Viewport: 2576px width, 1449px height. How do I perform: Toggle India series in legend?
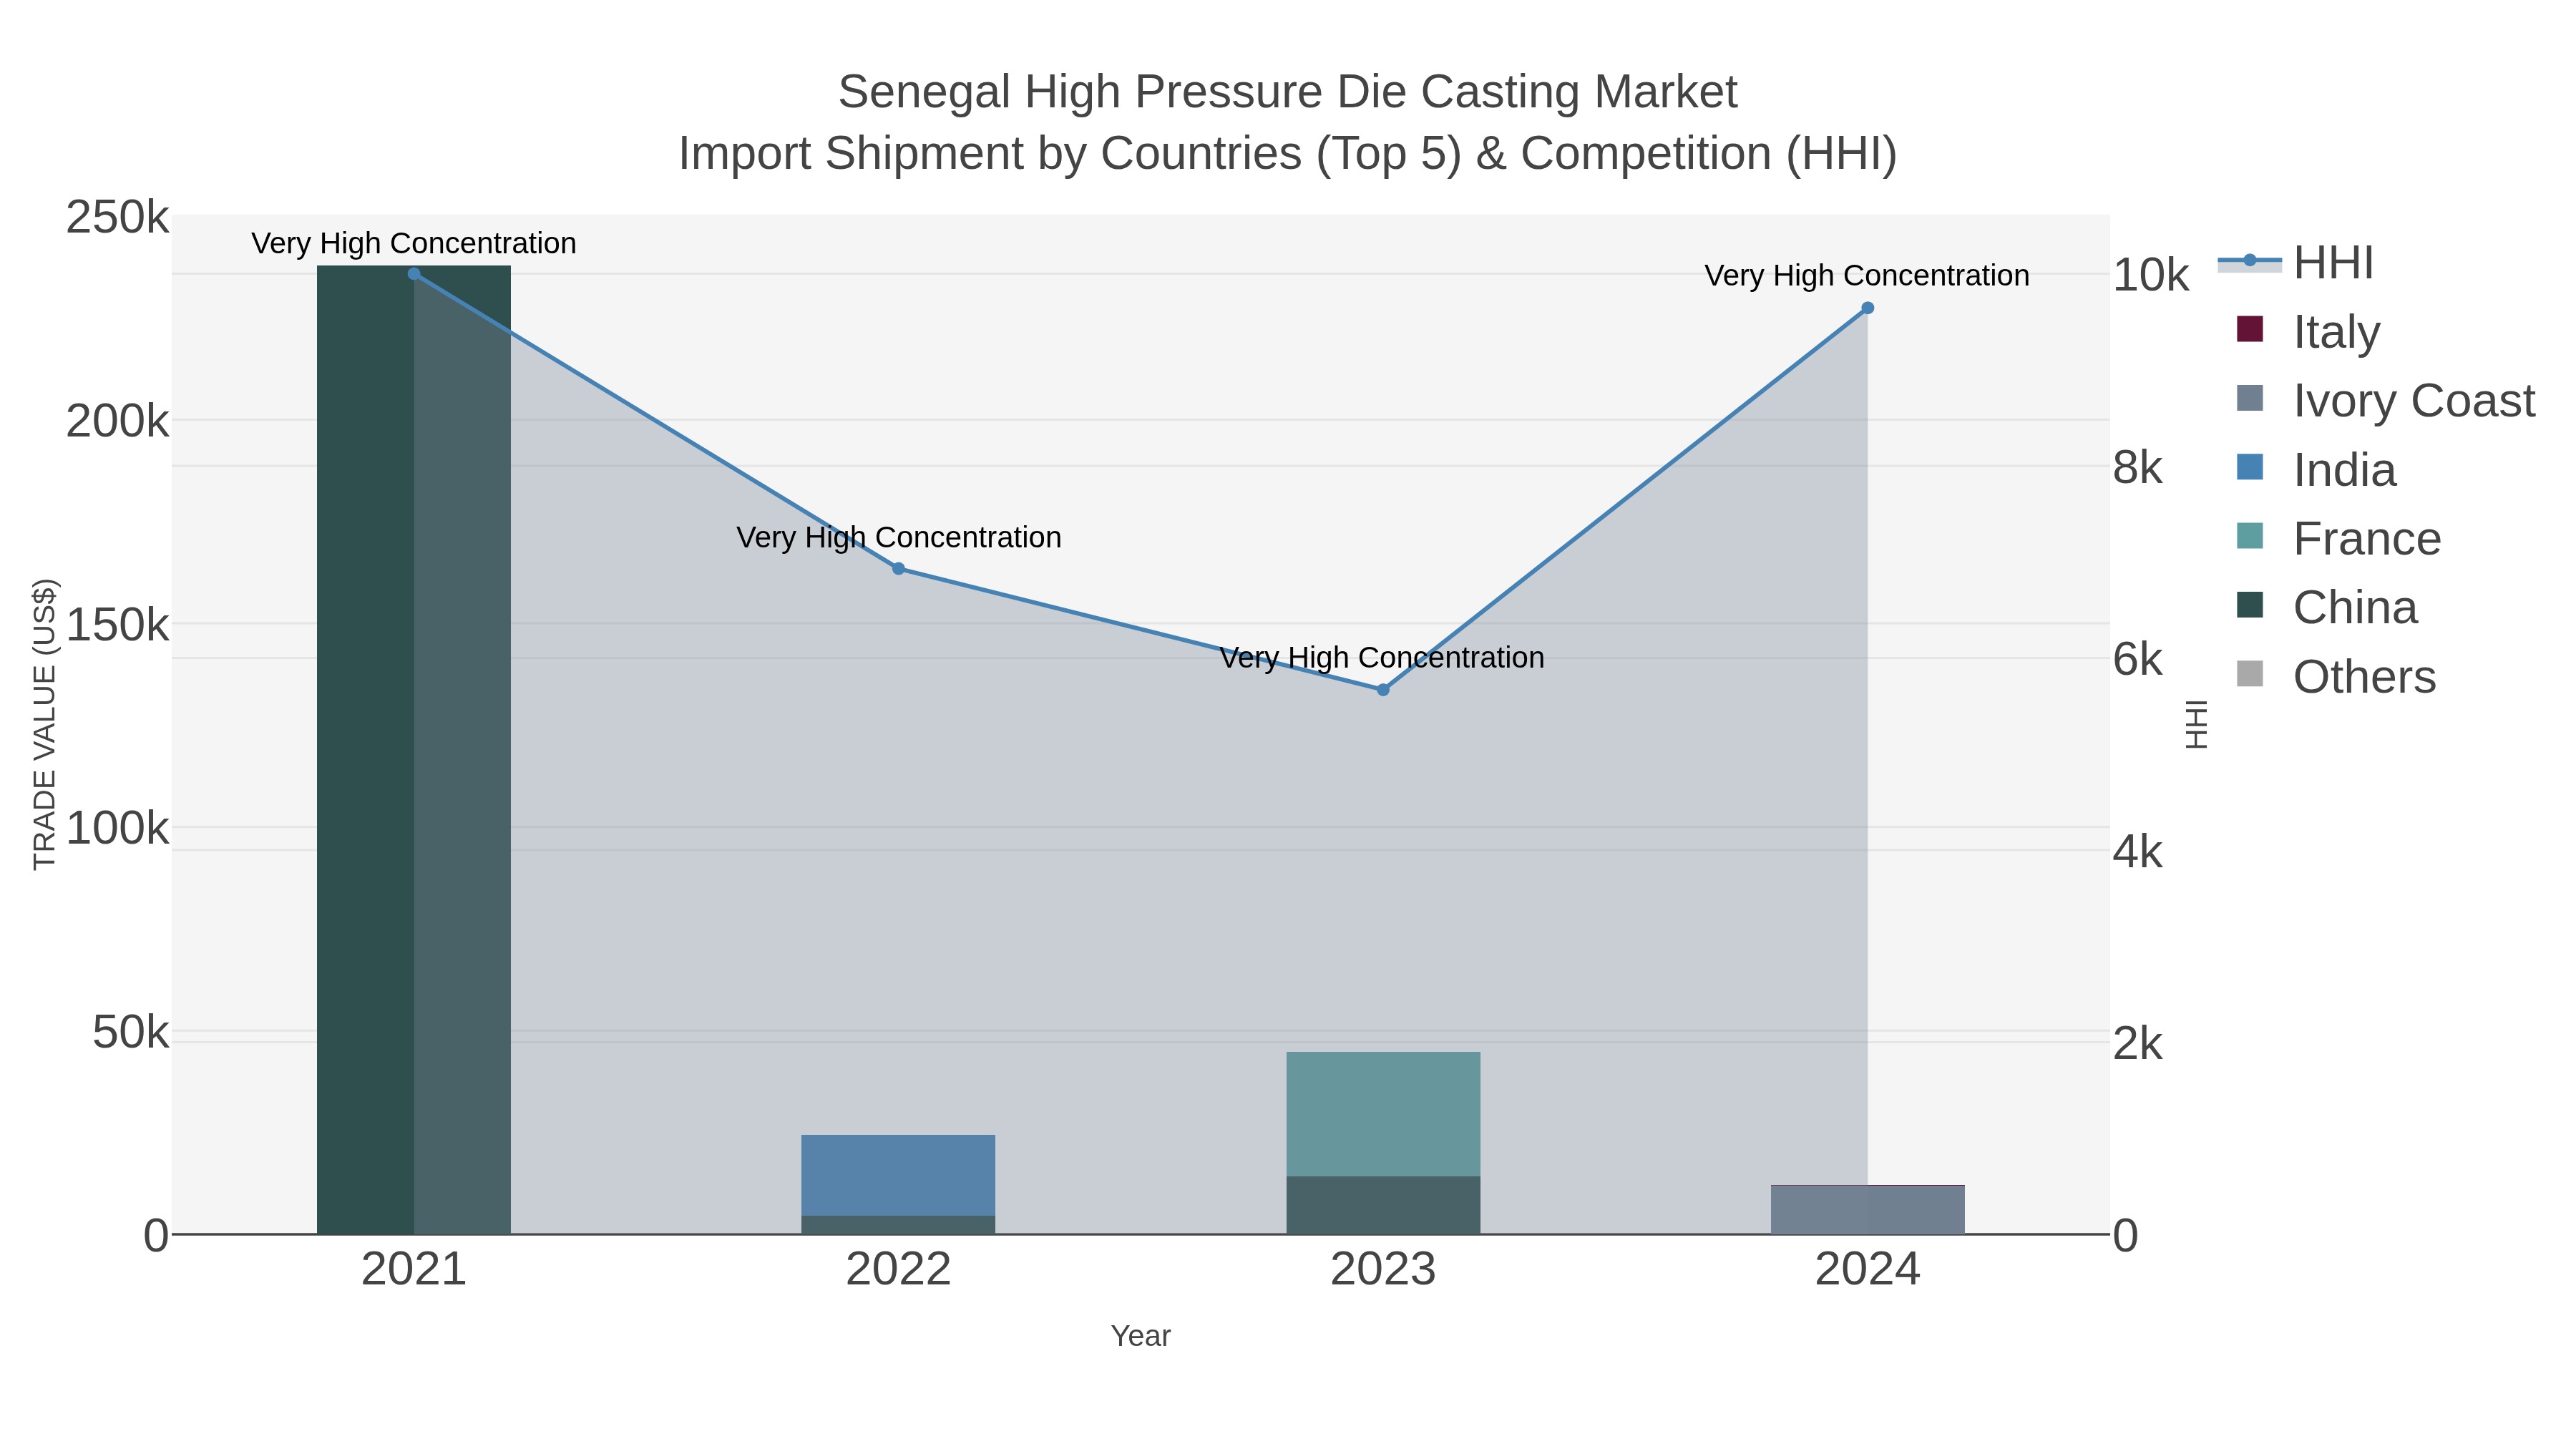click(2316, 470)
